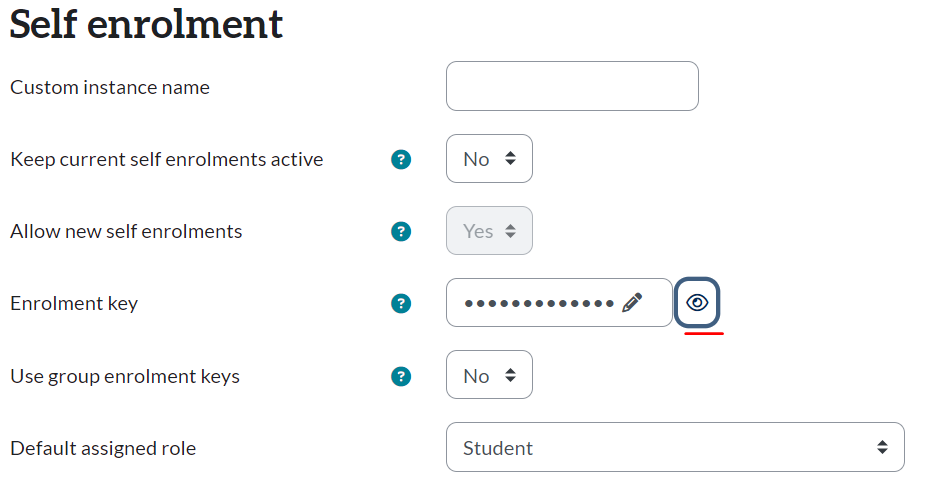Click the Keep current self enrolments active label
This screenshot has width=931, height=487.
pos(167,159)
